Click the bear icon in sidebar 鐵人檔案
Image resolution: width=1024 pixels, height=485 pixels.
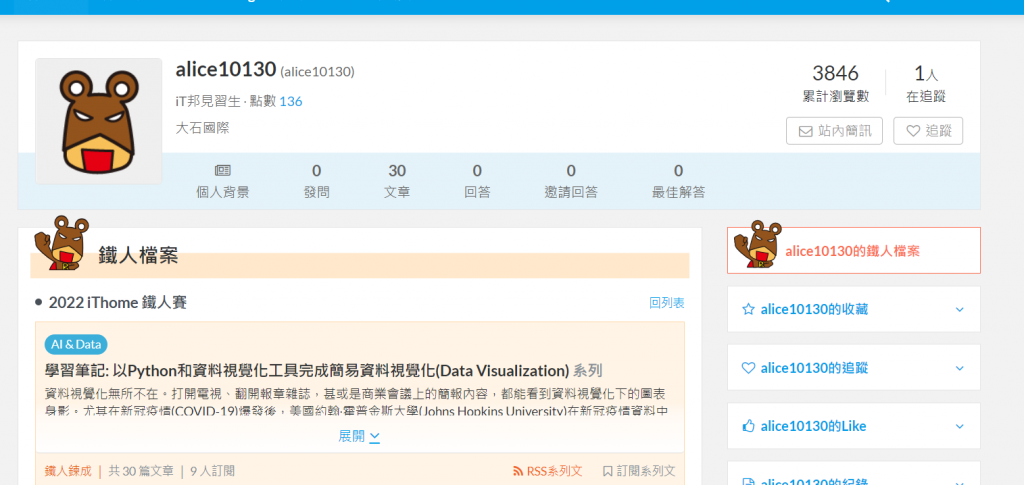coord(757,244)
